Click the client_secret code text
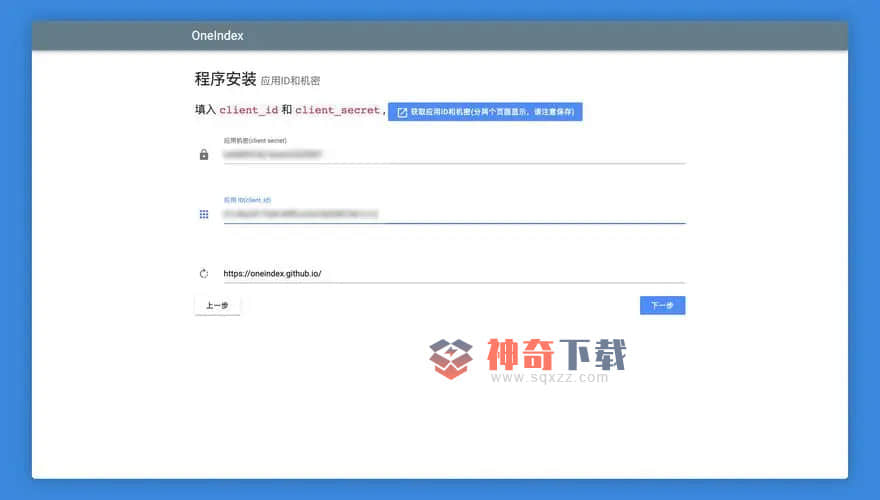 (x=337, y=110)
